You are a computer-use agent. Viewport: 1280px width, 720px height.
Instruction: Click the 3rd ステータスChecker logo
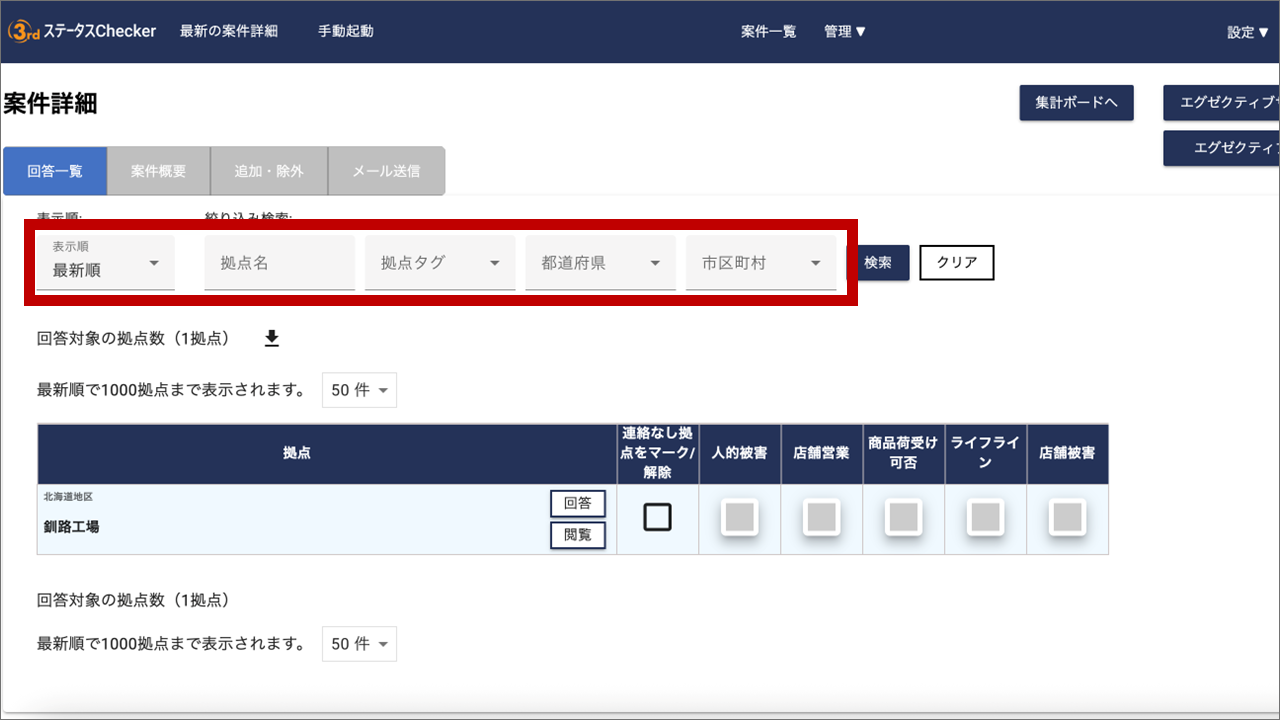[83, 31]
